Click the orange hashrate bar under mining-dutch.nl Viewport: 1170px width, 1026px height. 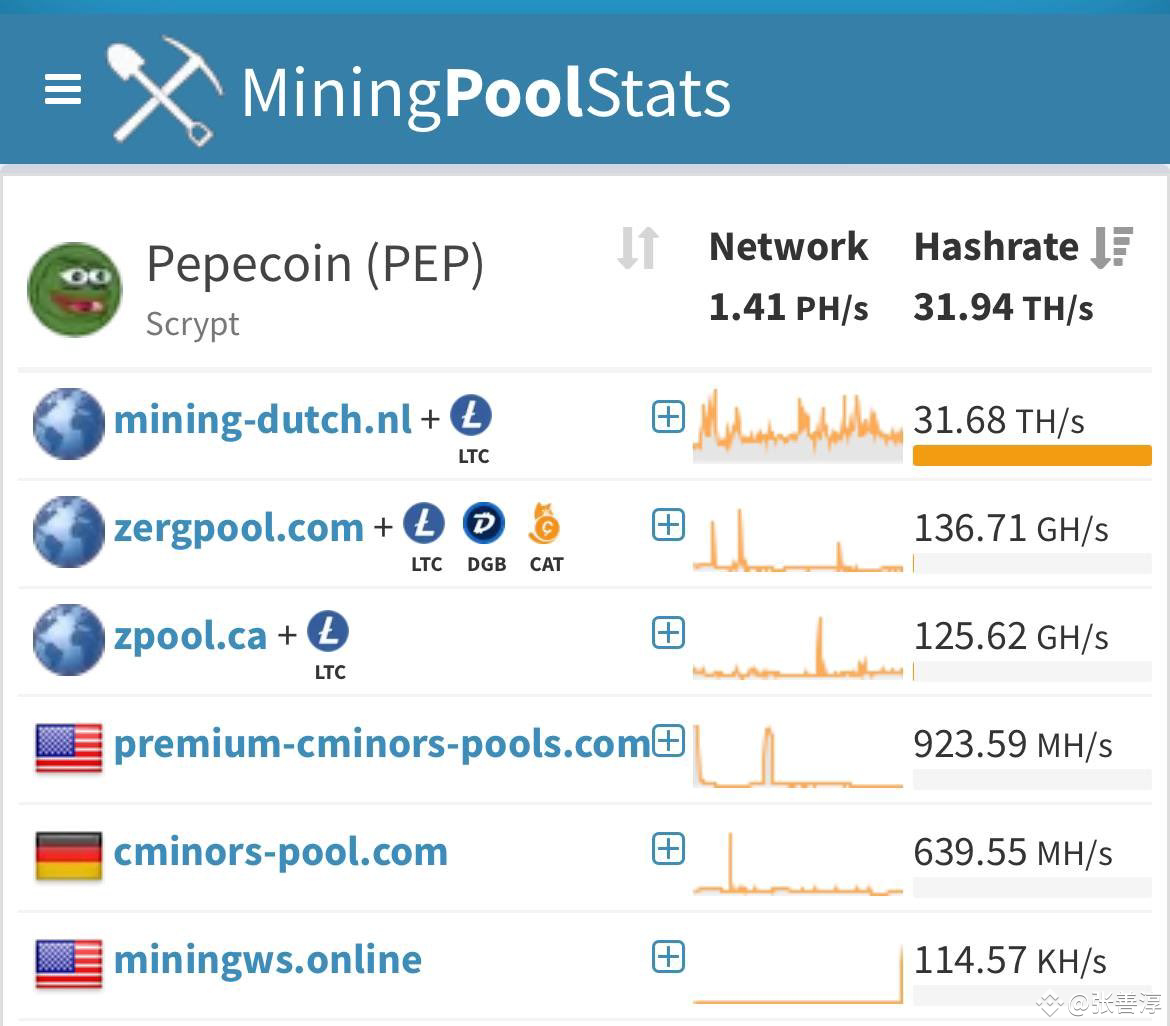1031,455
